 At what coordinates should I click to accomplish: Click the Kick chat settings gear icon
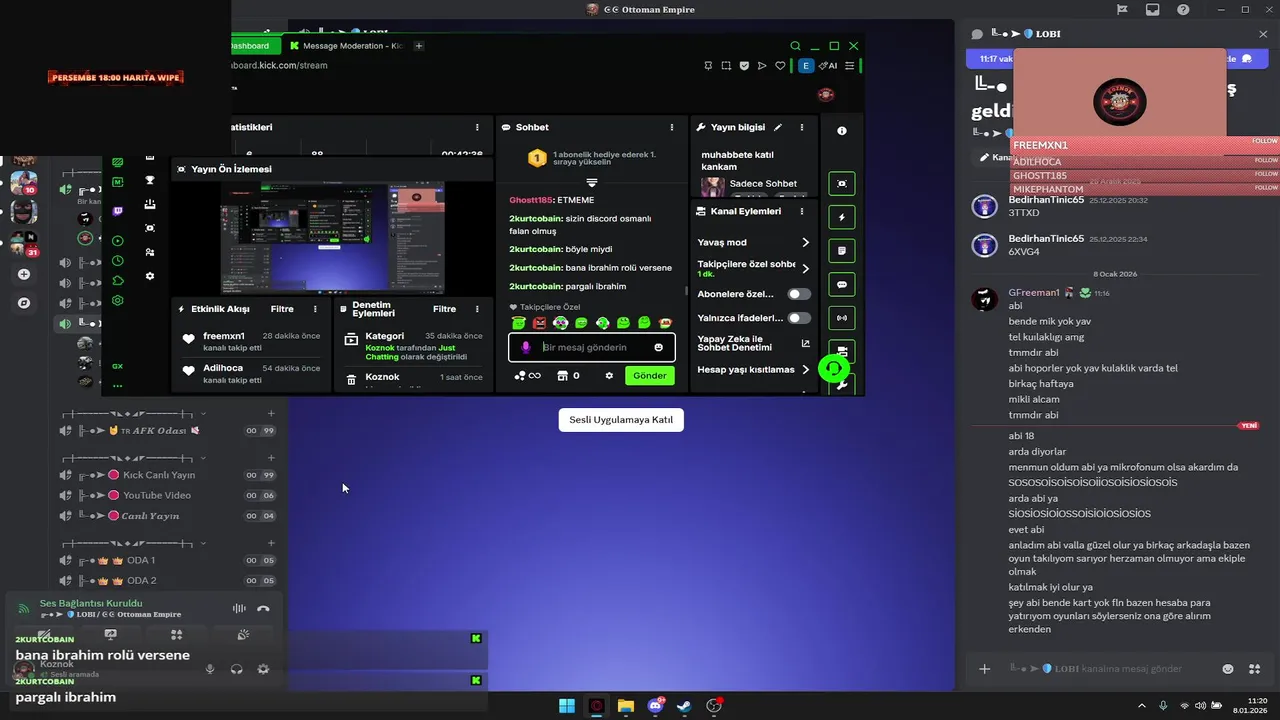point(609,376)
